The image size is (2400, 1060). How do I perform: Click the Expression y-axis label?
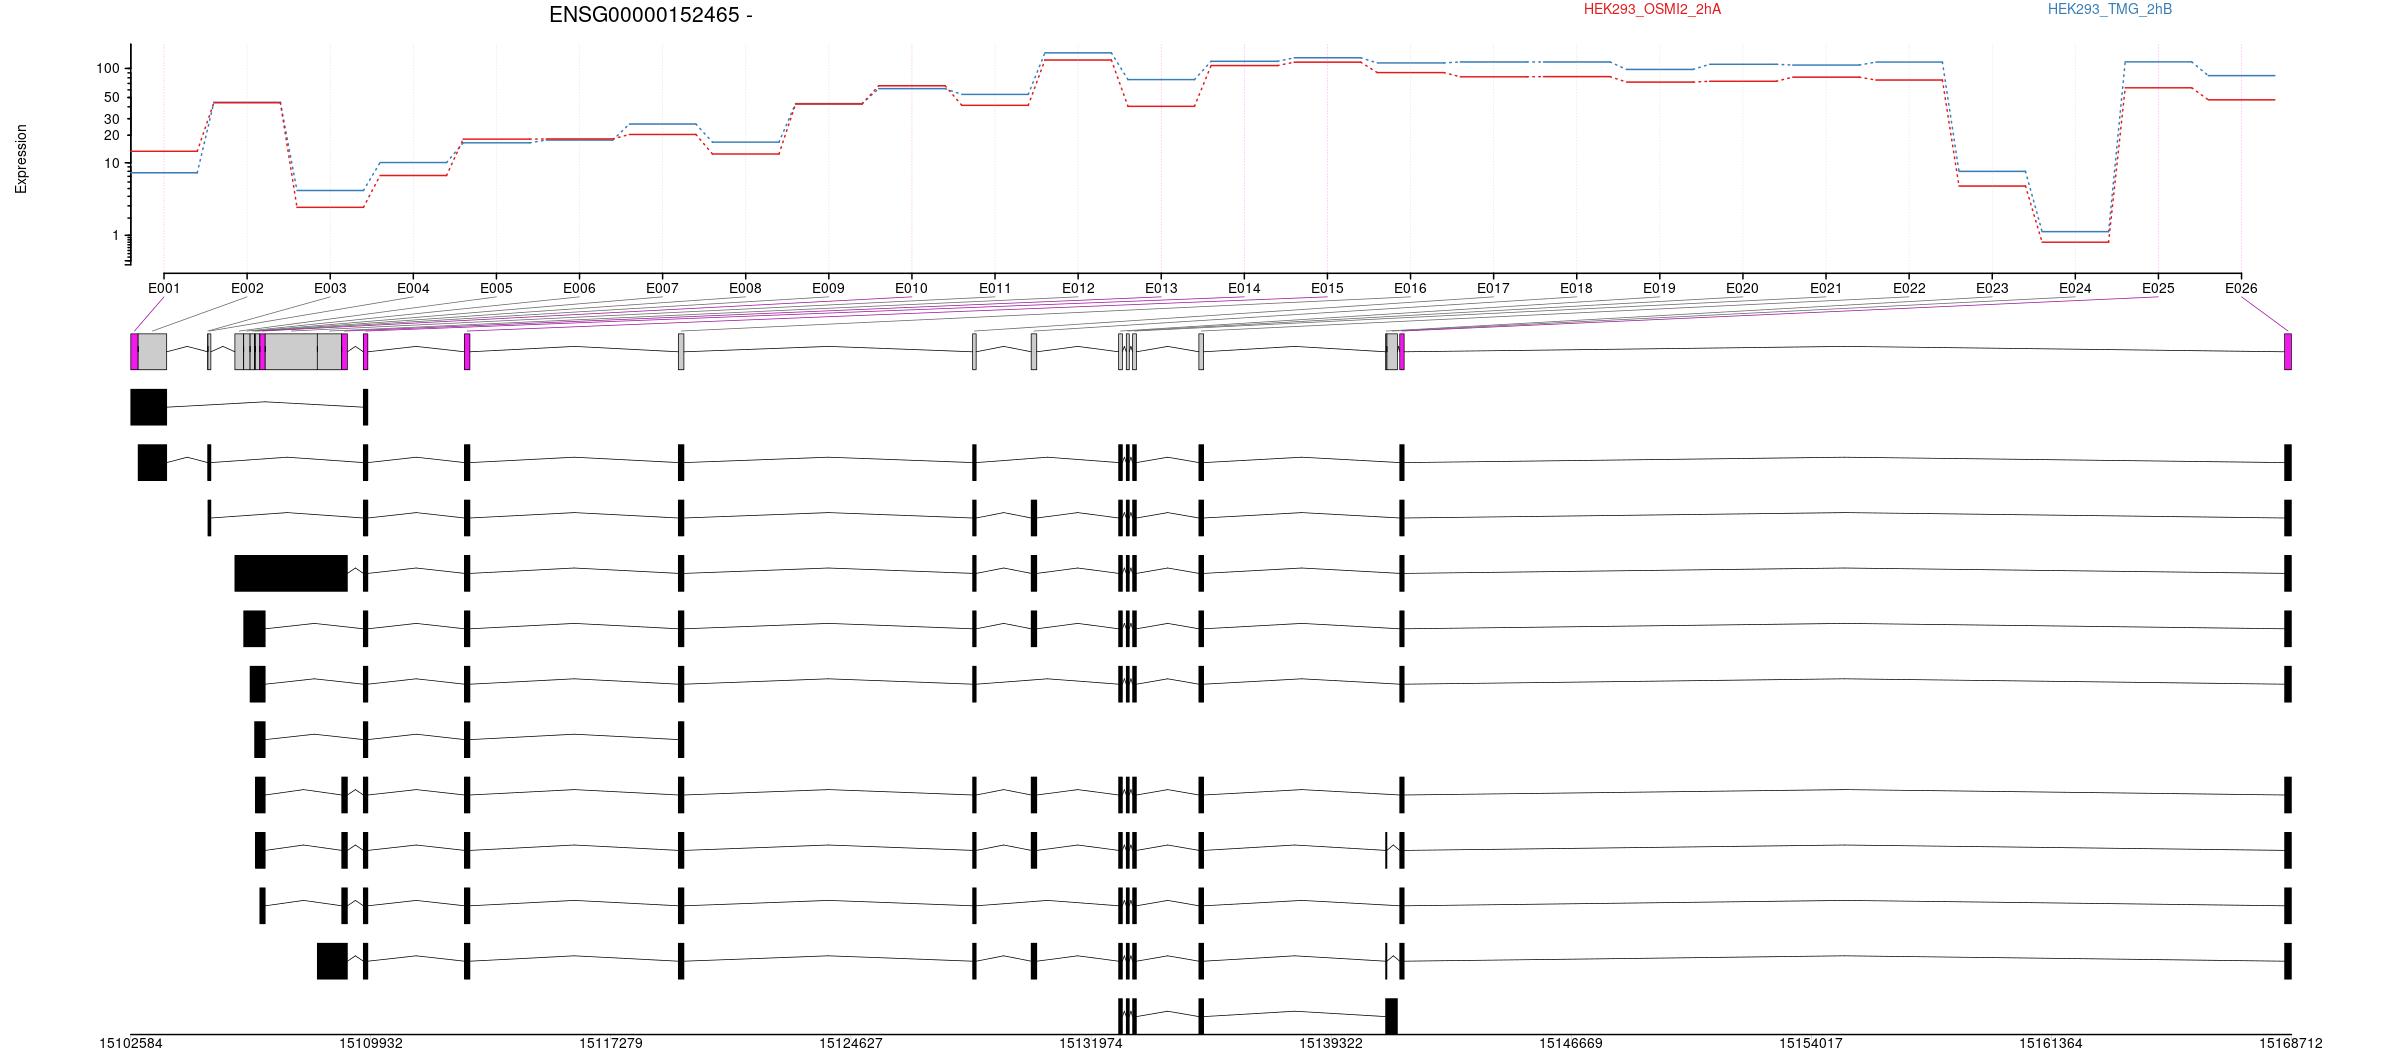coord(21,159)
